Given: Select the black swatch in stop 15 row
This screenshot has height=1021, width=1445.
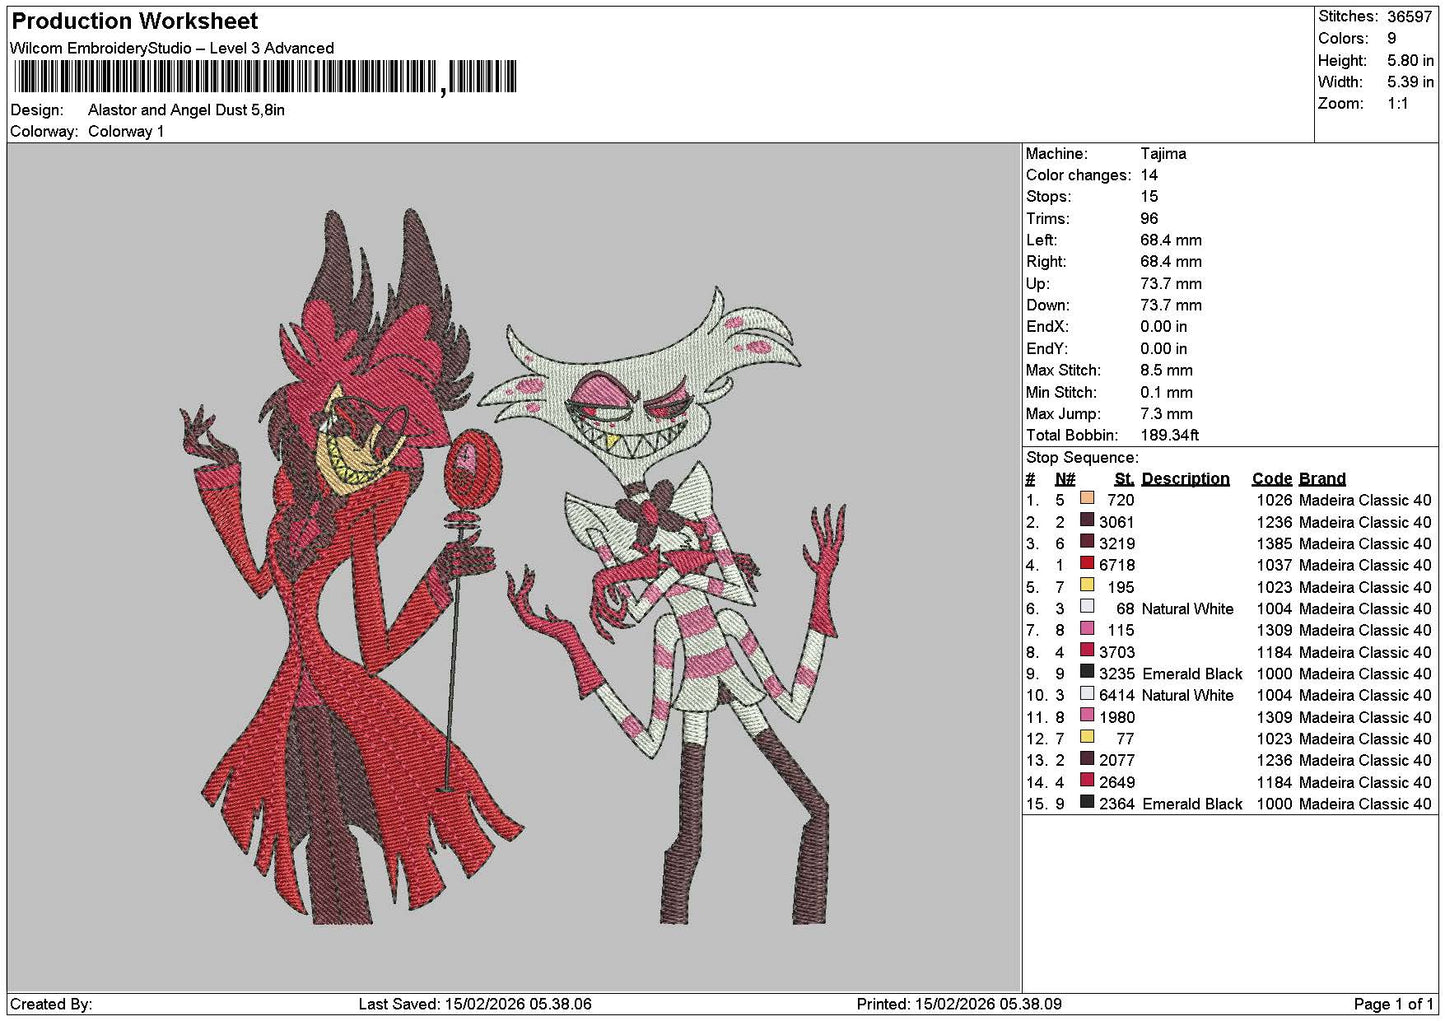Looking at the screenshot, I should click(1087, 802).
